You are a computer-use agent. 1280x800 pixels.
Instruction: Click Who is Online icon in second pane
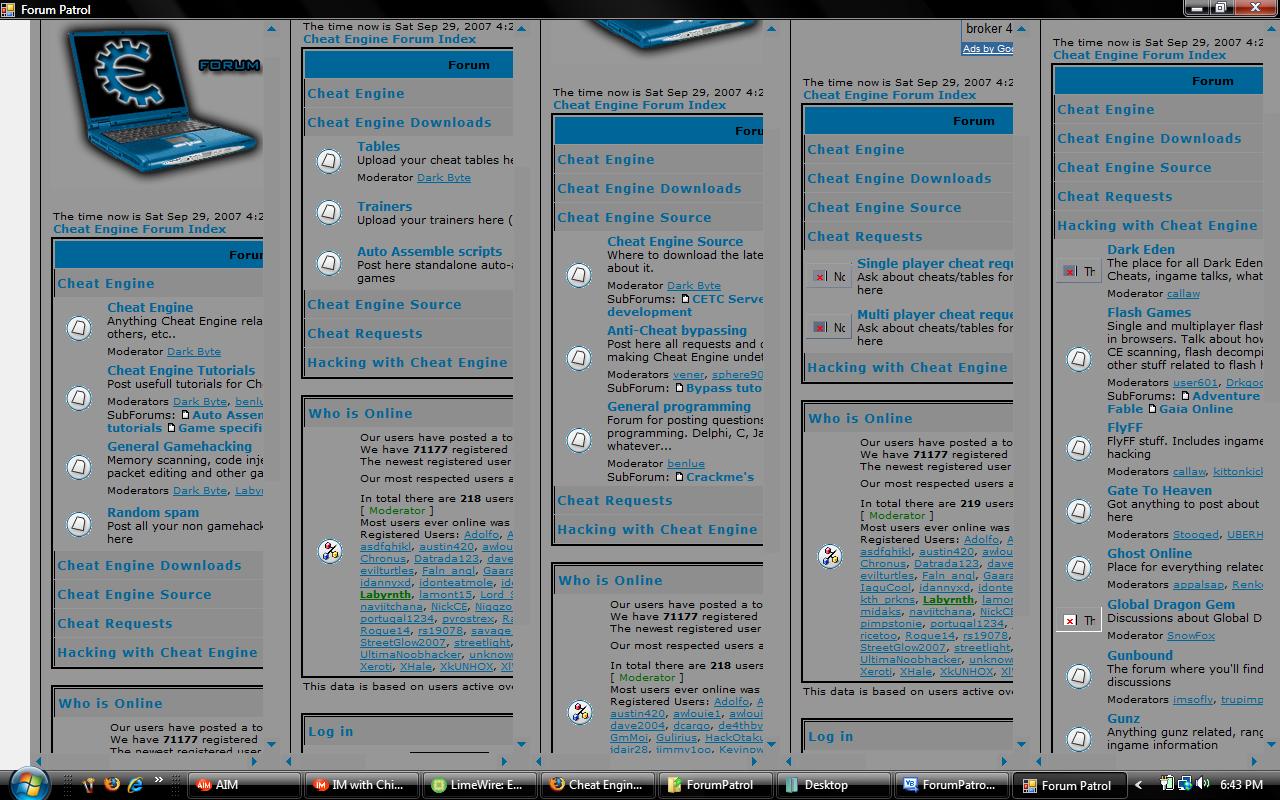pyautogui.click(x=330, y=551)
